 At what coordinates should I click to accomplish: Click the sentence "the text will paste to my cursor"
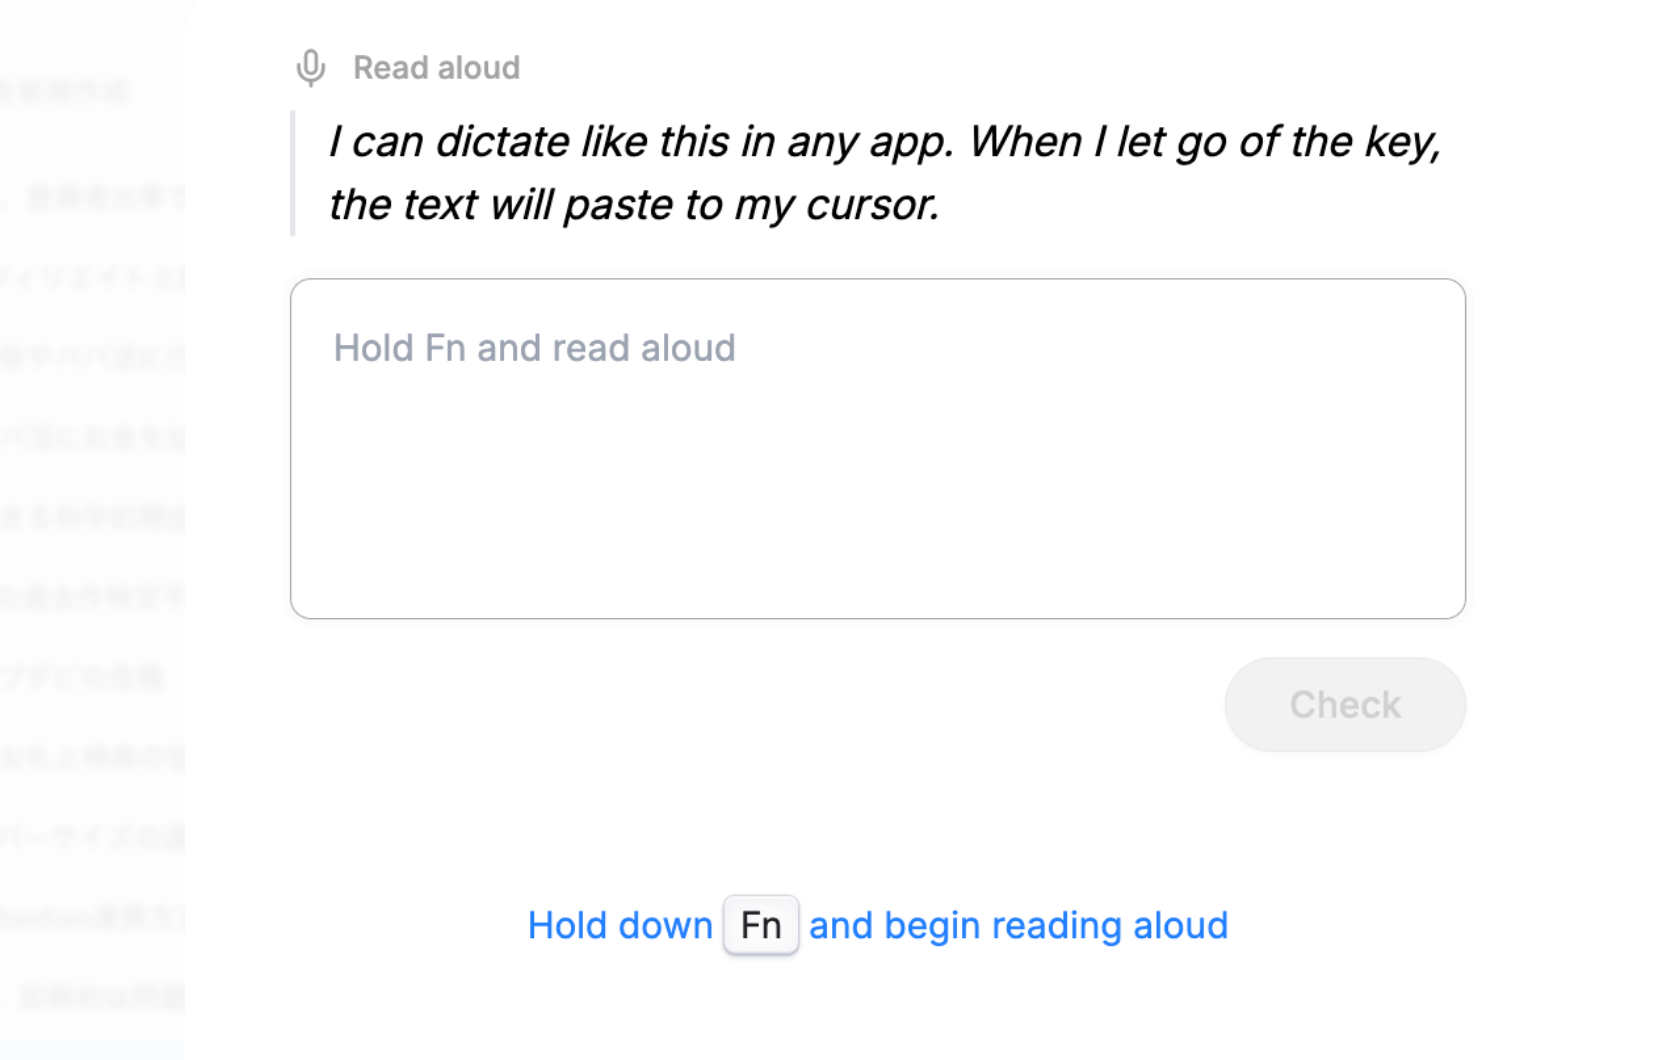(634, 205)
